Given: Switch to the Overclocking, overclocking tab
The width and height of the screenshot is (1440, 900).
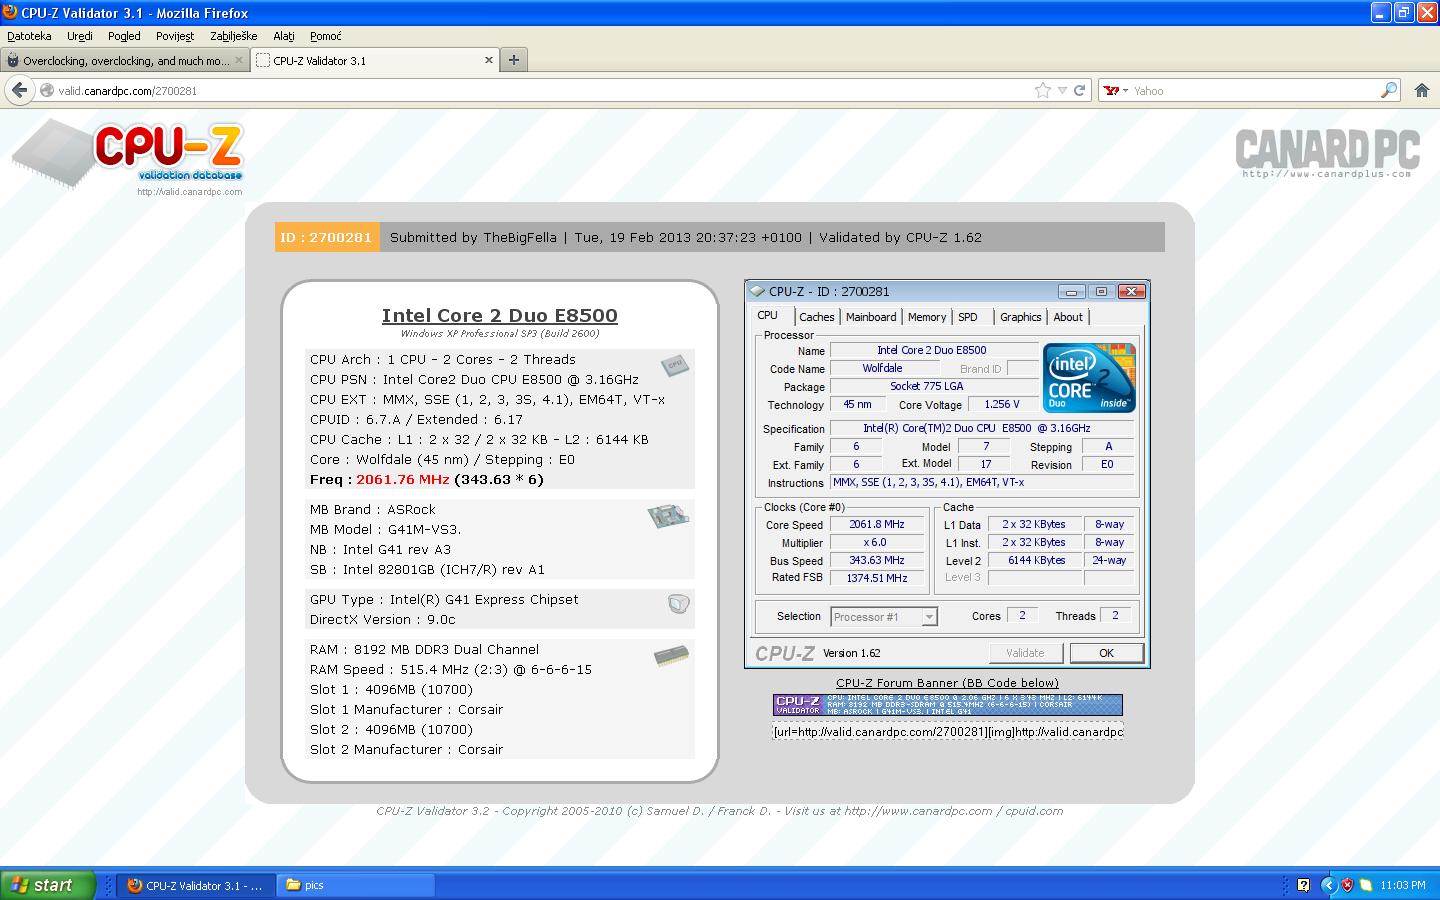Looking at the screenshot, I should coord(125,60).
